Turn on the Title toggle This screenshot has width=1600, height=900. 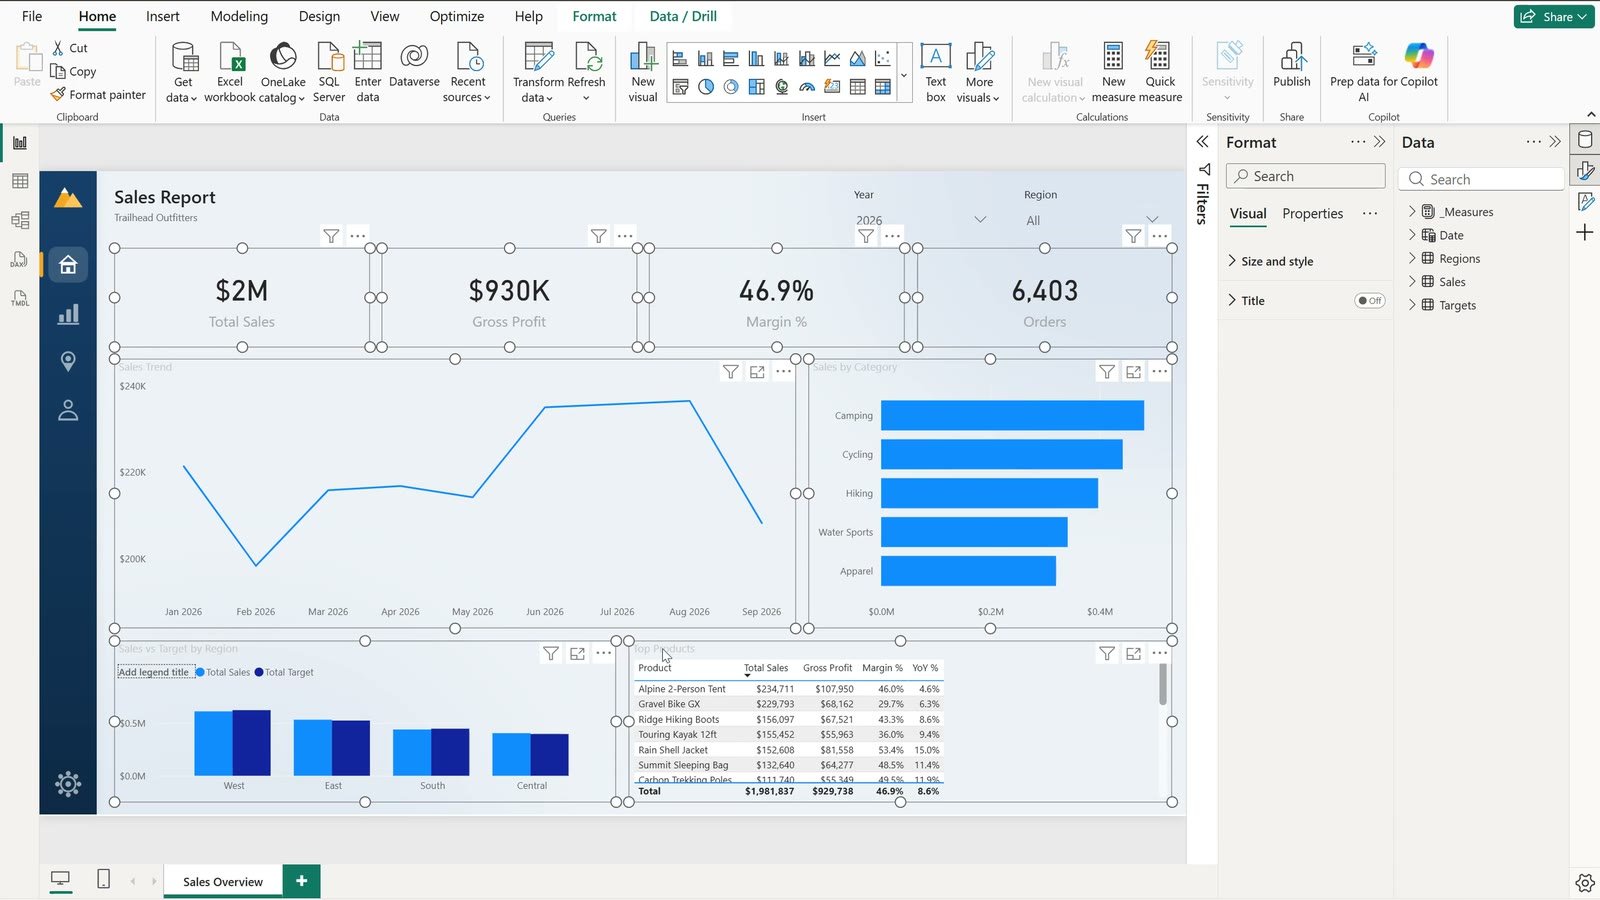tap(1369, 300)
